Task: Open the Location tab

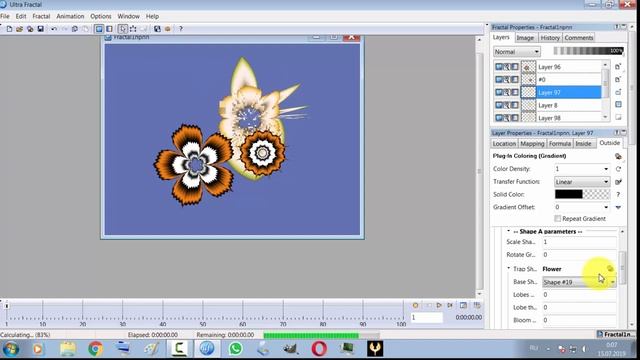Action: pos(504,144)
